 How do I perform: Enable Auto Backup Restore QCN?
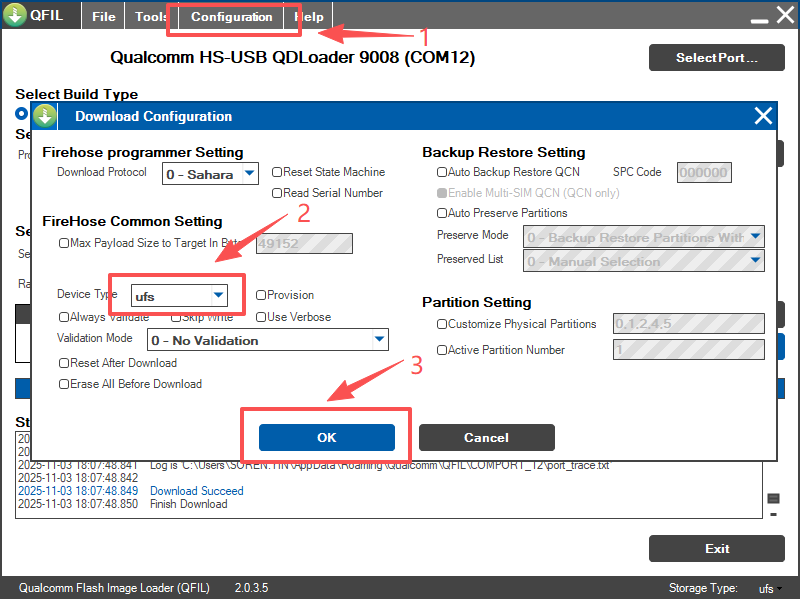(x=442, y=172)
